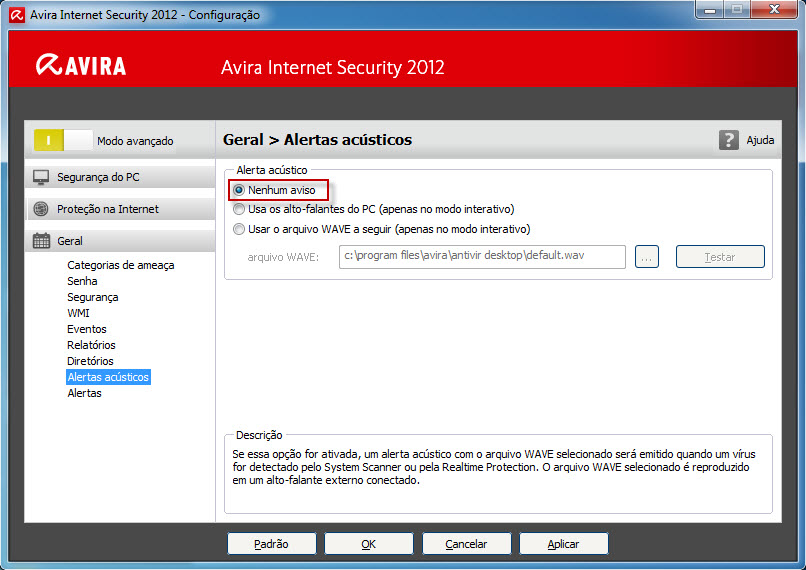Open the Alertas settings page

[x=84, y=393]
